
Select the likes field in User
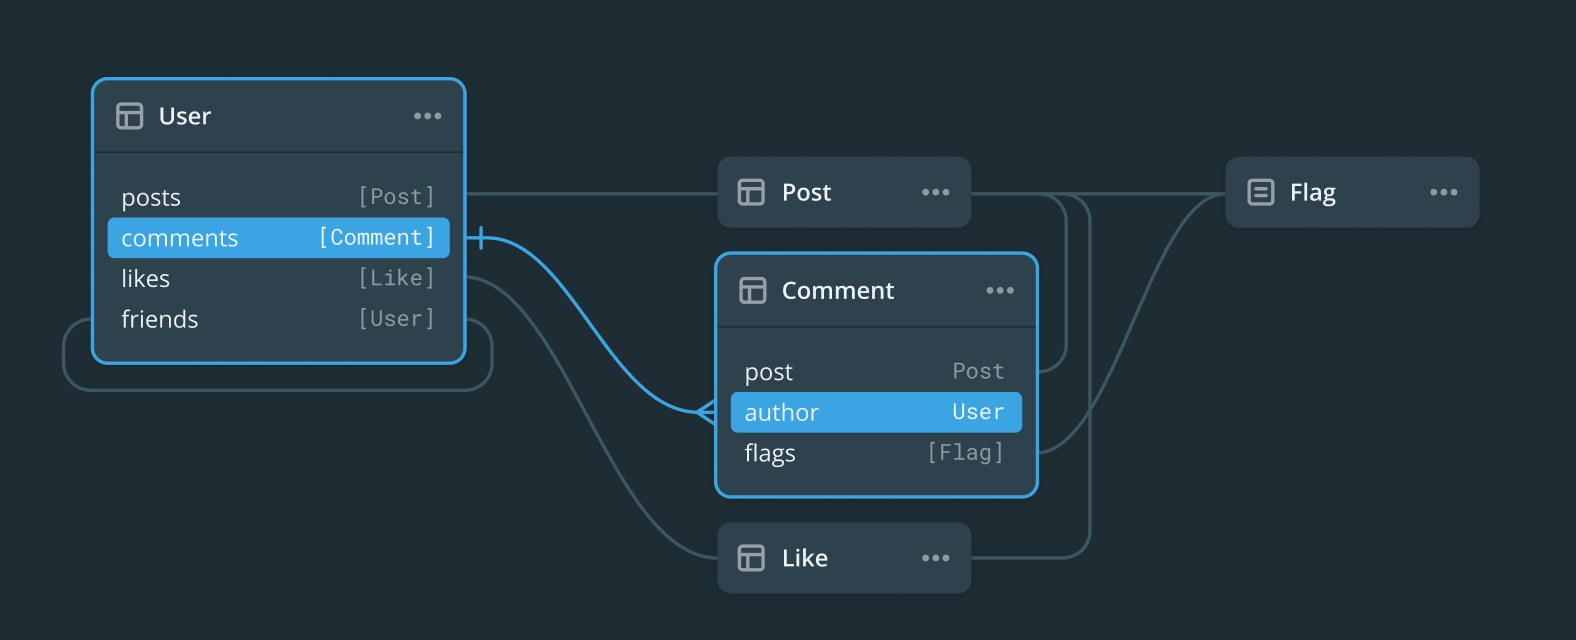tap(278, 278)
